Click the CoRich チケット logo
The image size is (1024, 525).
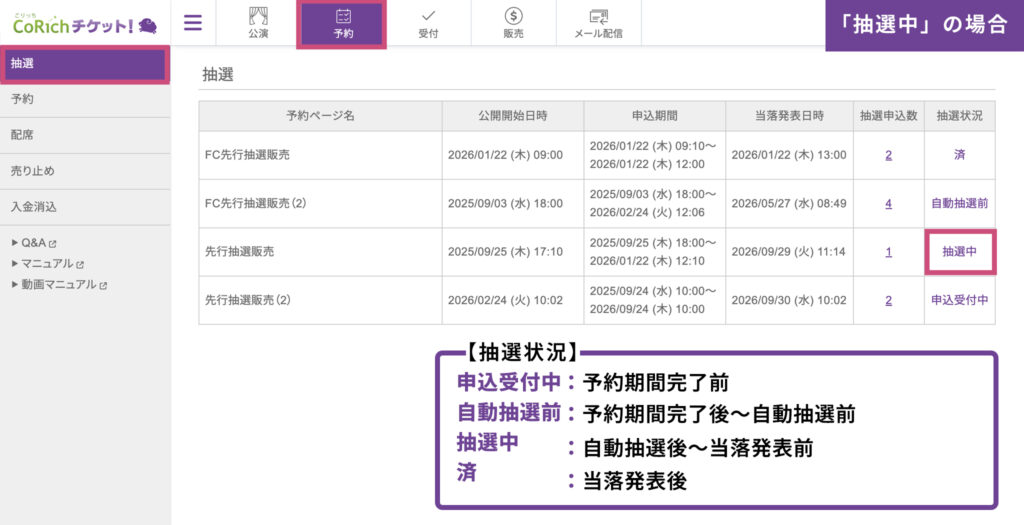coord(84,24)
